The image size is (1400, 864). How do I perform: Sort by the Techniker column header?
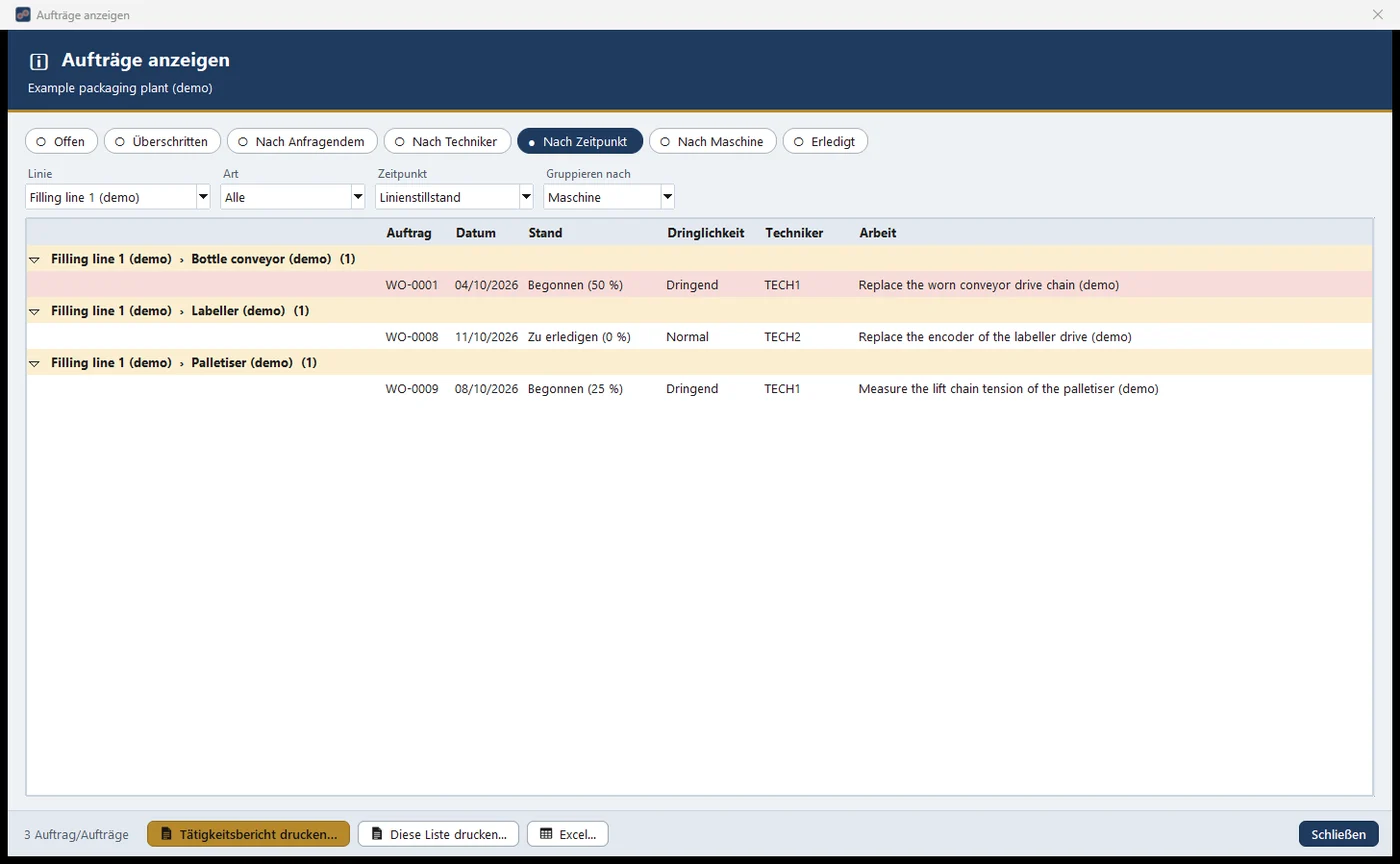794,233
